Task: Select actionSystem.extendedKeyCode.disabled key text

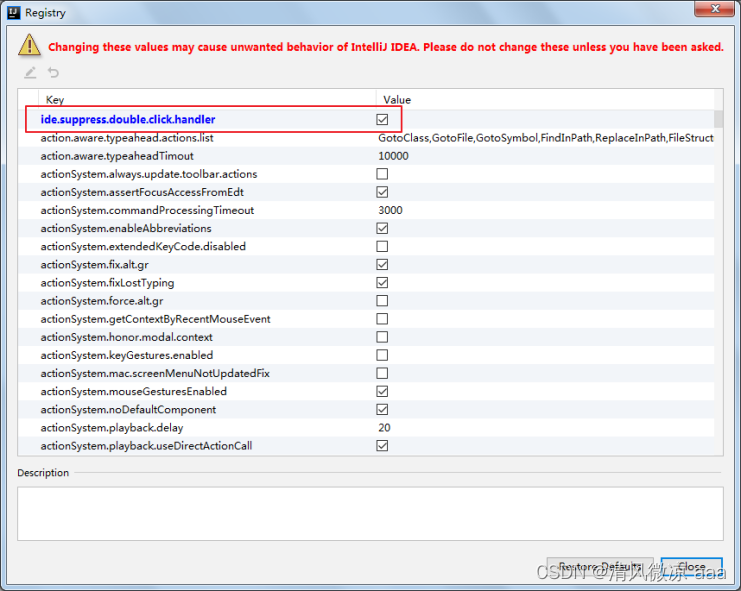Action: pos(143,247)
